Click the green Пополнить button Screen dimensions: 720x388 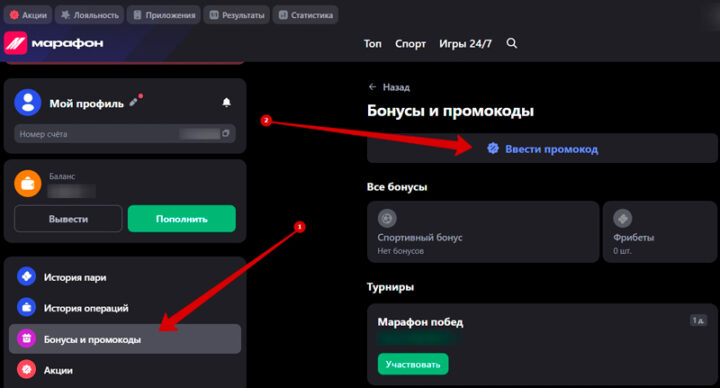[182, 219]
